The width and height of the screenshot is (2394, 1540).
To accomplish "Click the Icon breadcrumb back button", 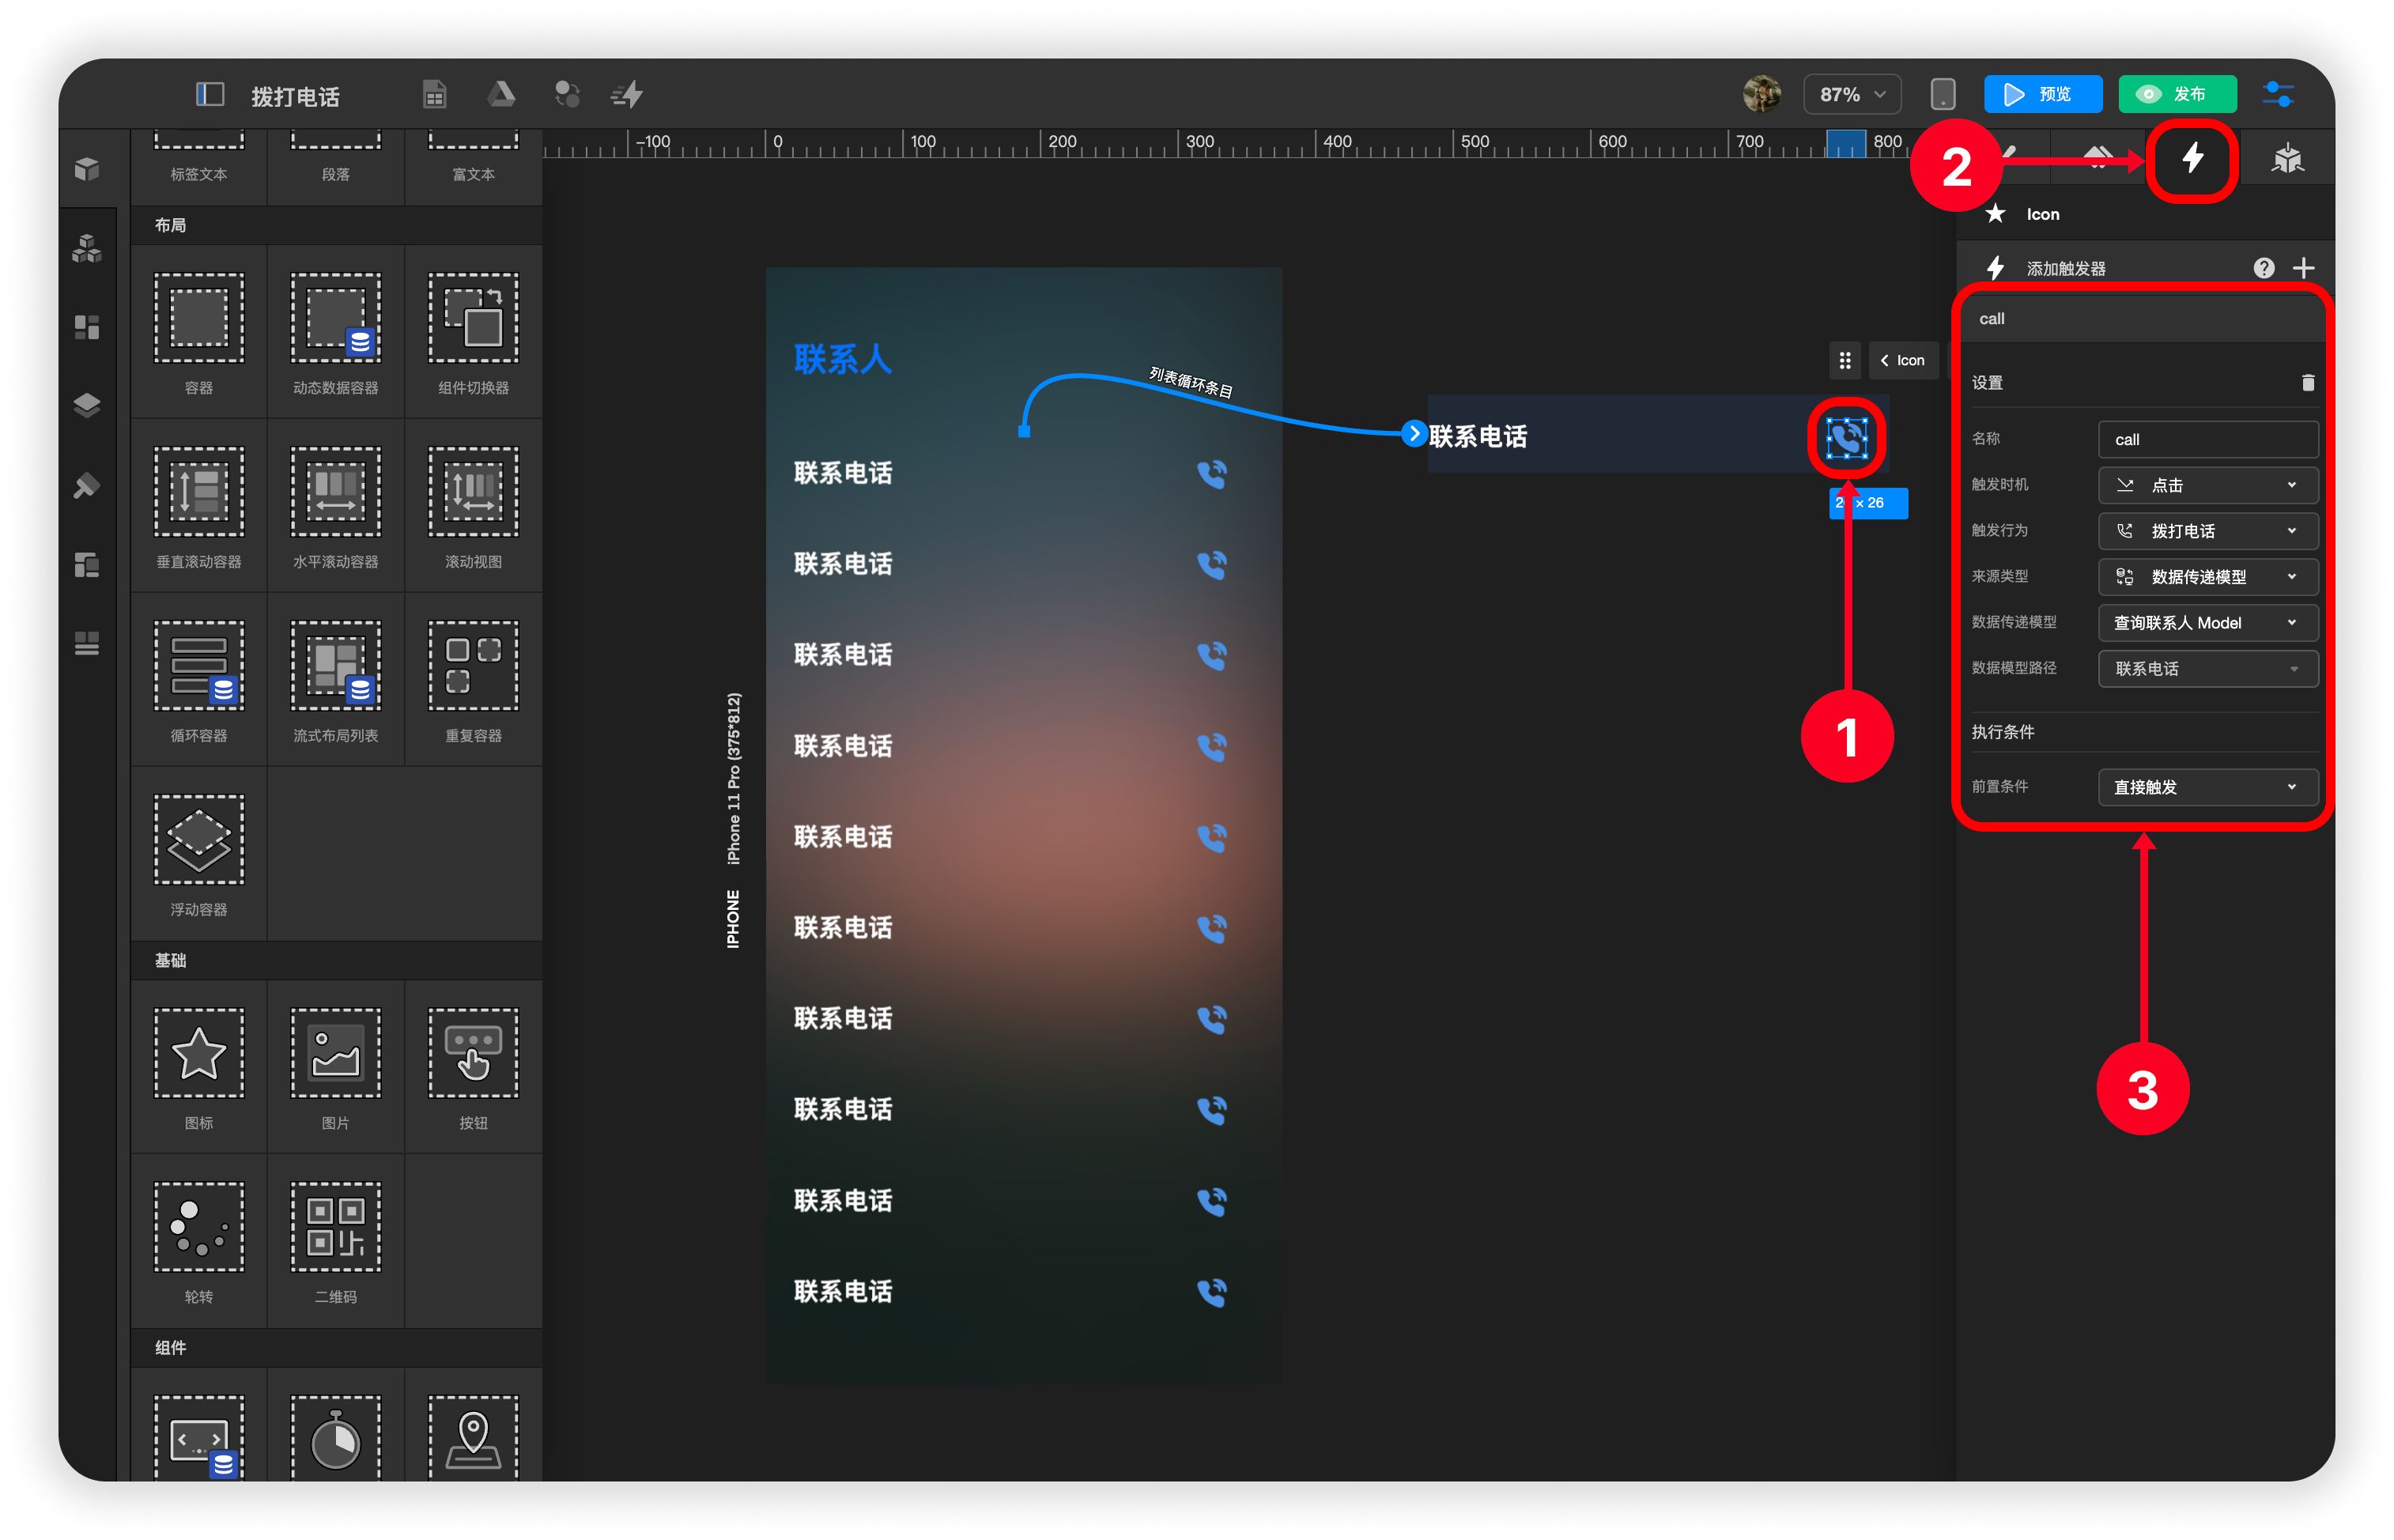I will pyautogui.click(x=1902, y=360).
